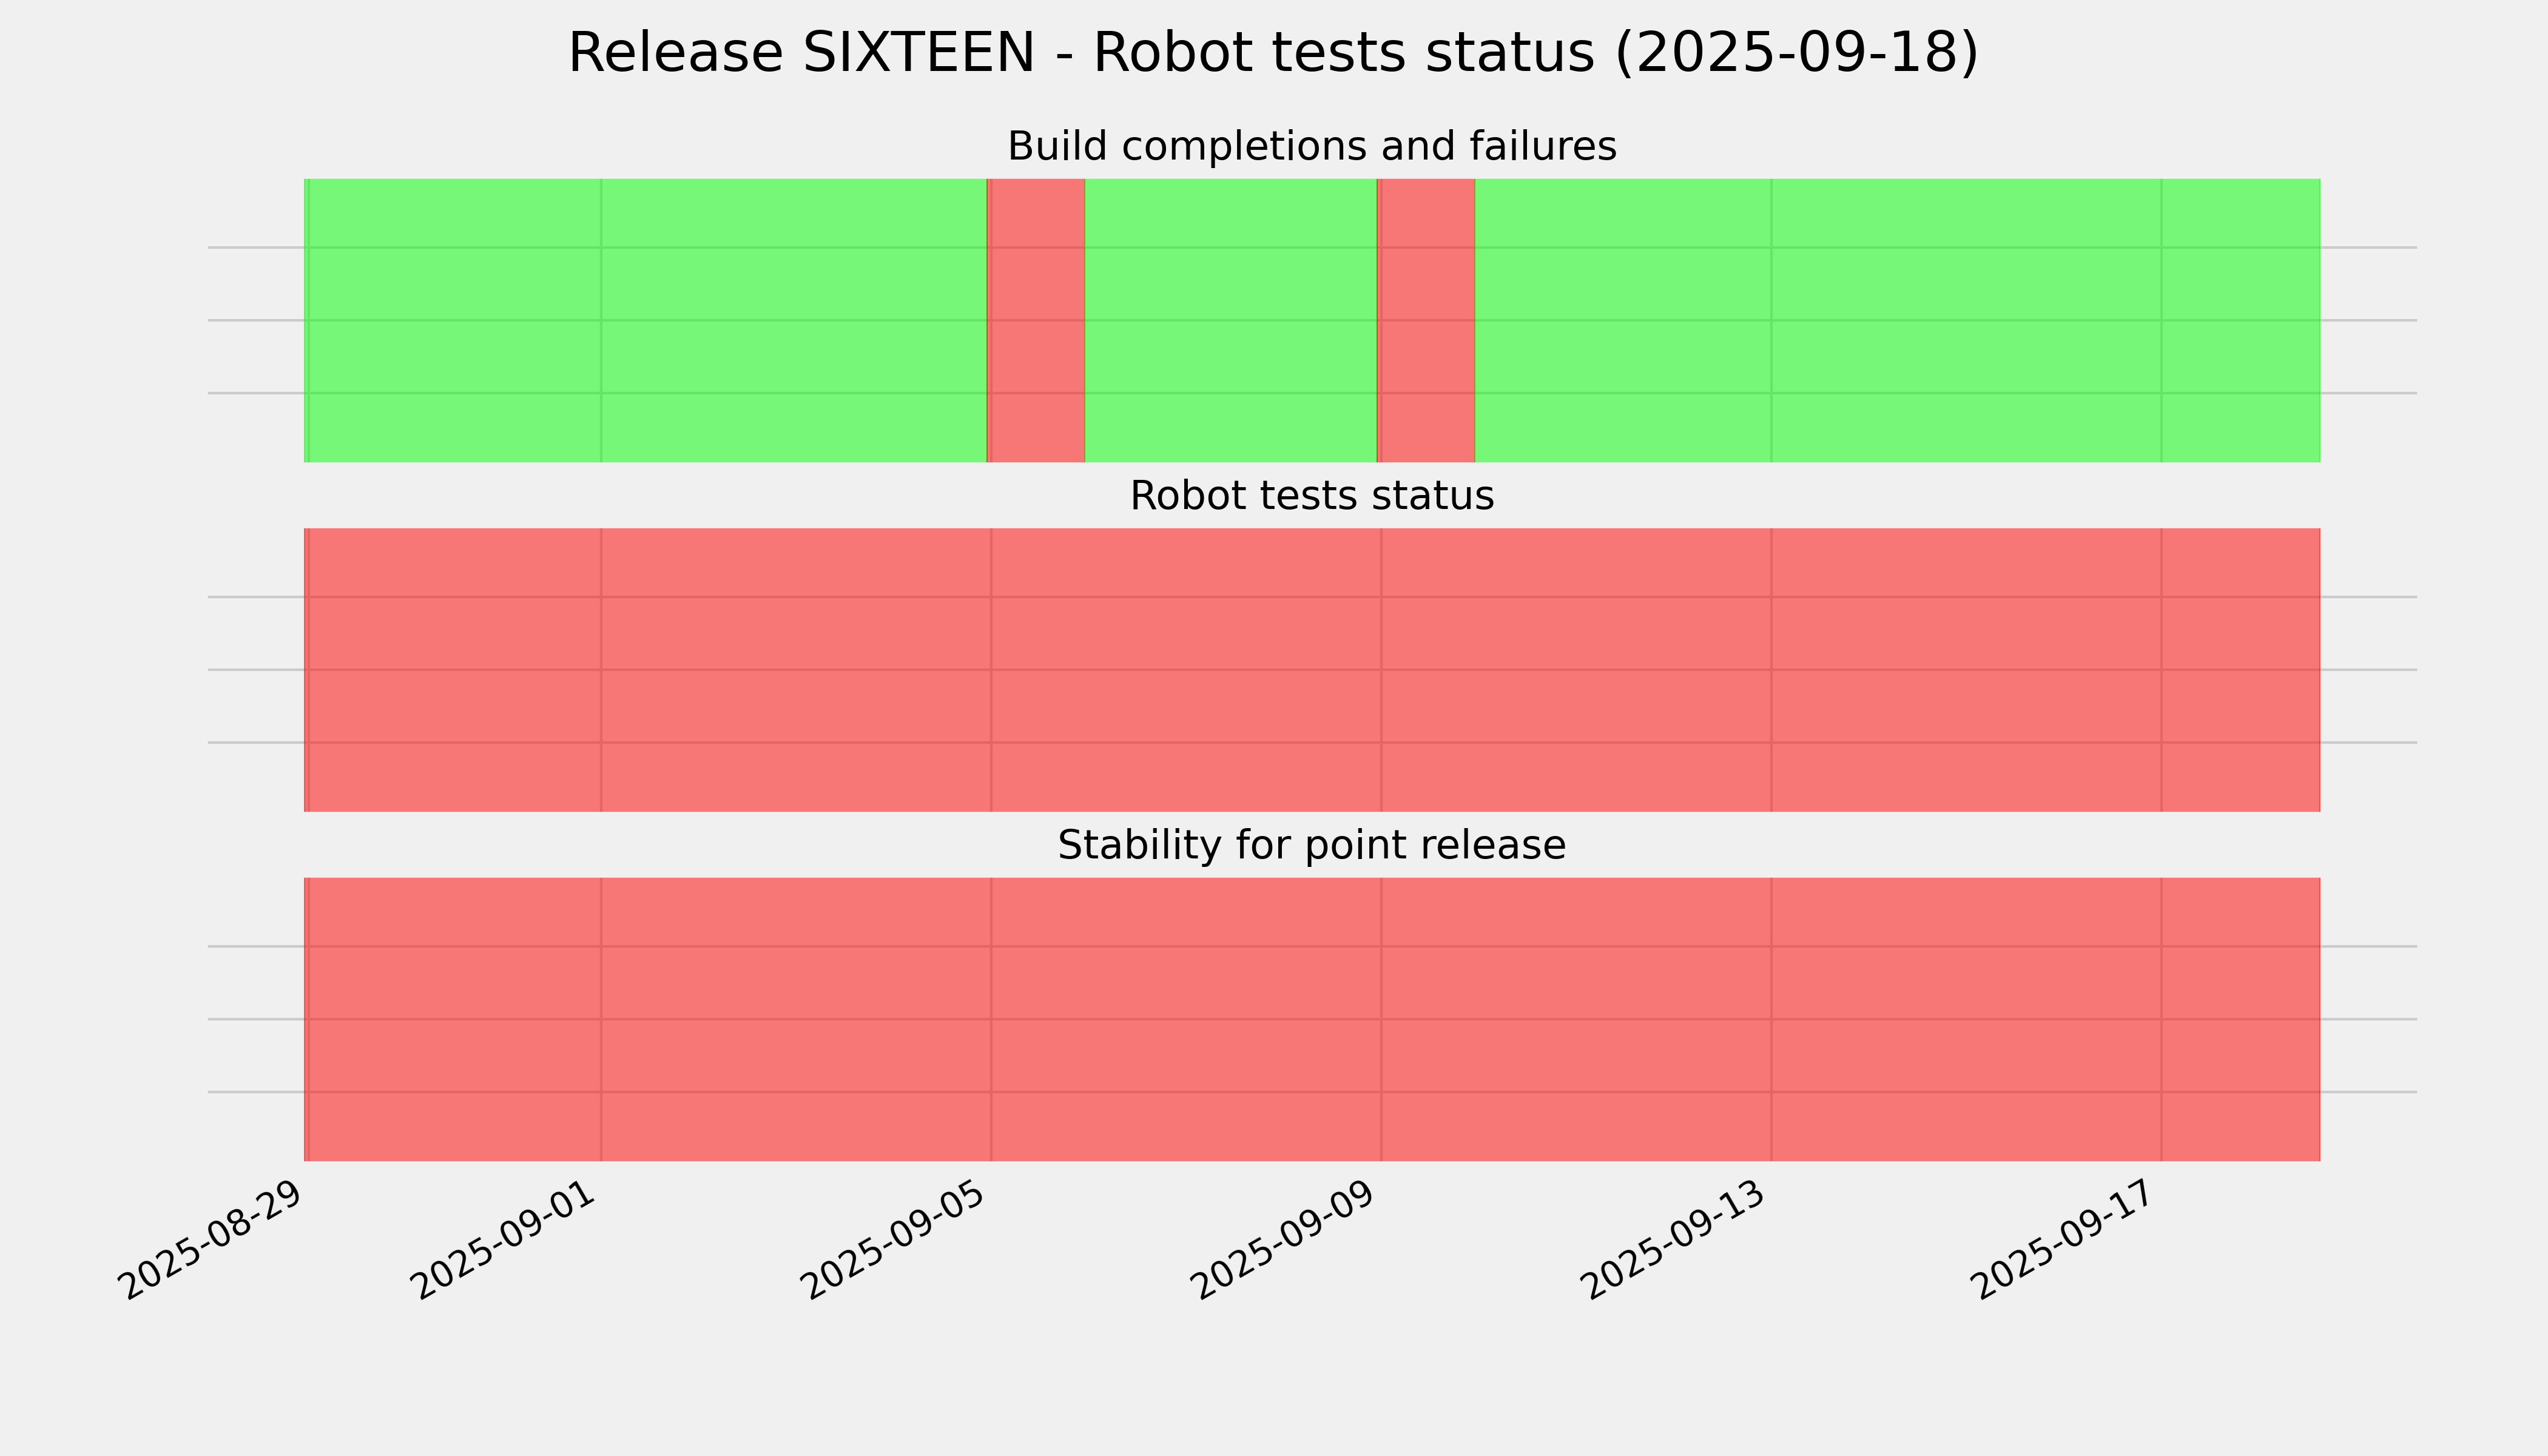Click 'Stability for point release' subplot title
The width and height of the screenshot is (2548, 1456).
click(x=1311, y=846)
